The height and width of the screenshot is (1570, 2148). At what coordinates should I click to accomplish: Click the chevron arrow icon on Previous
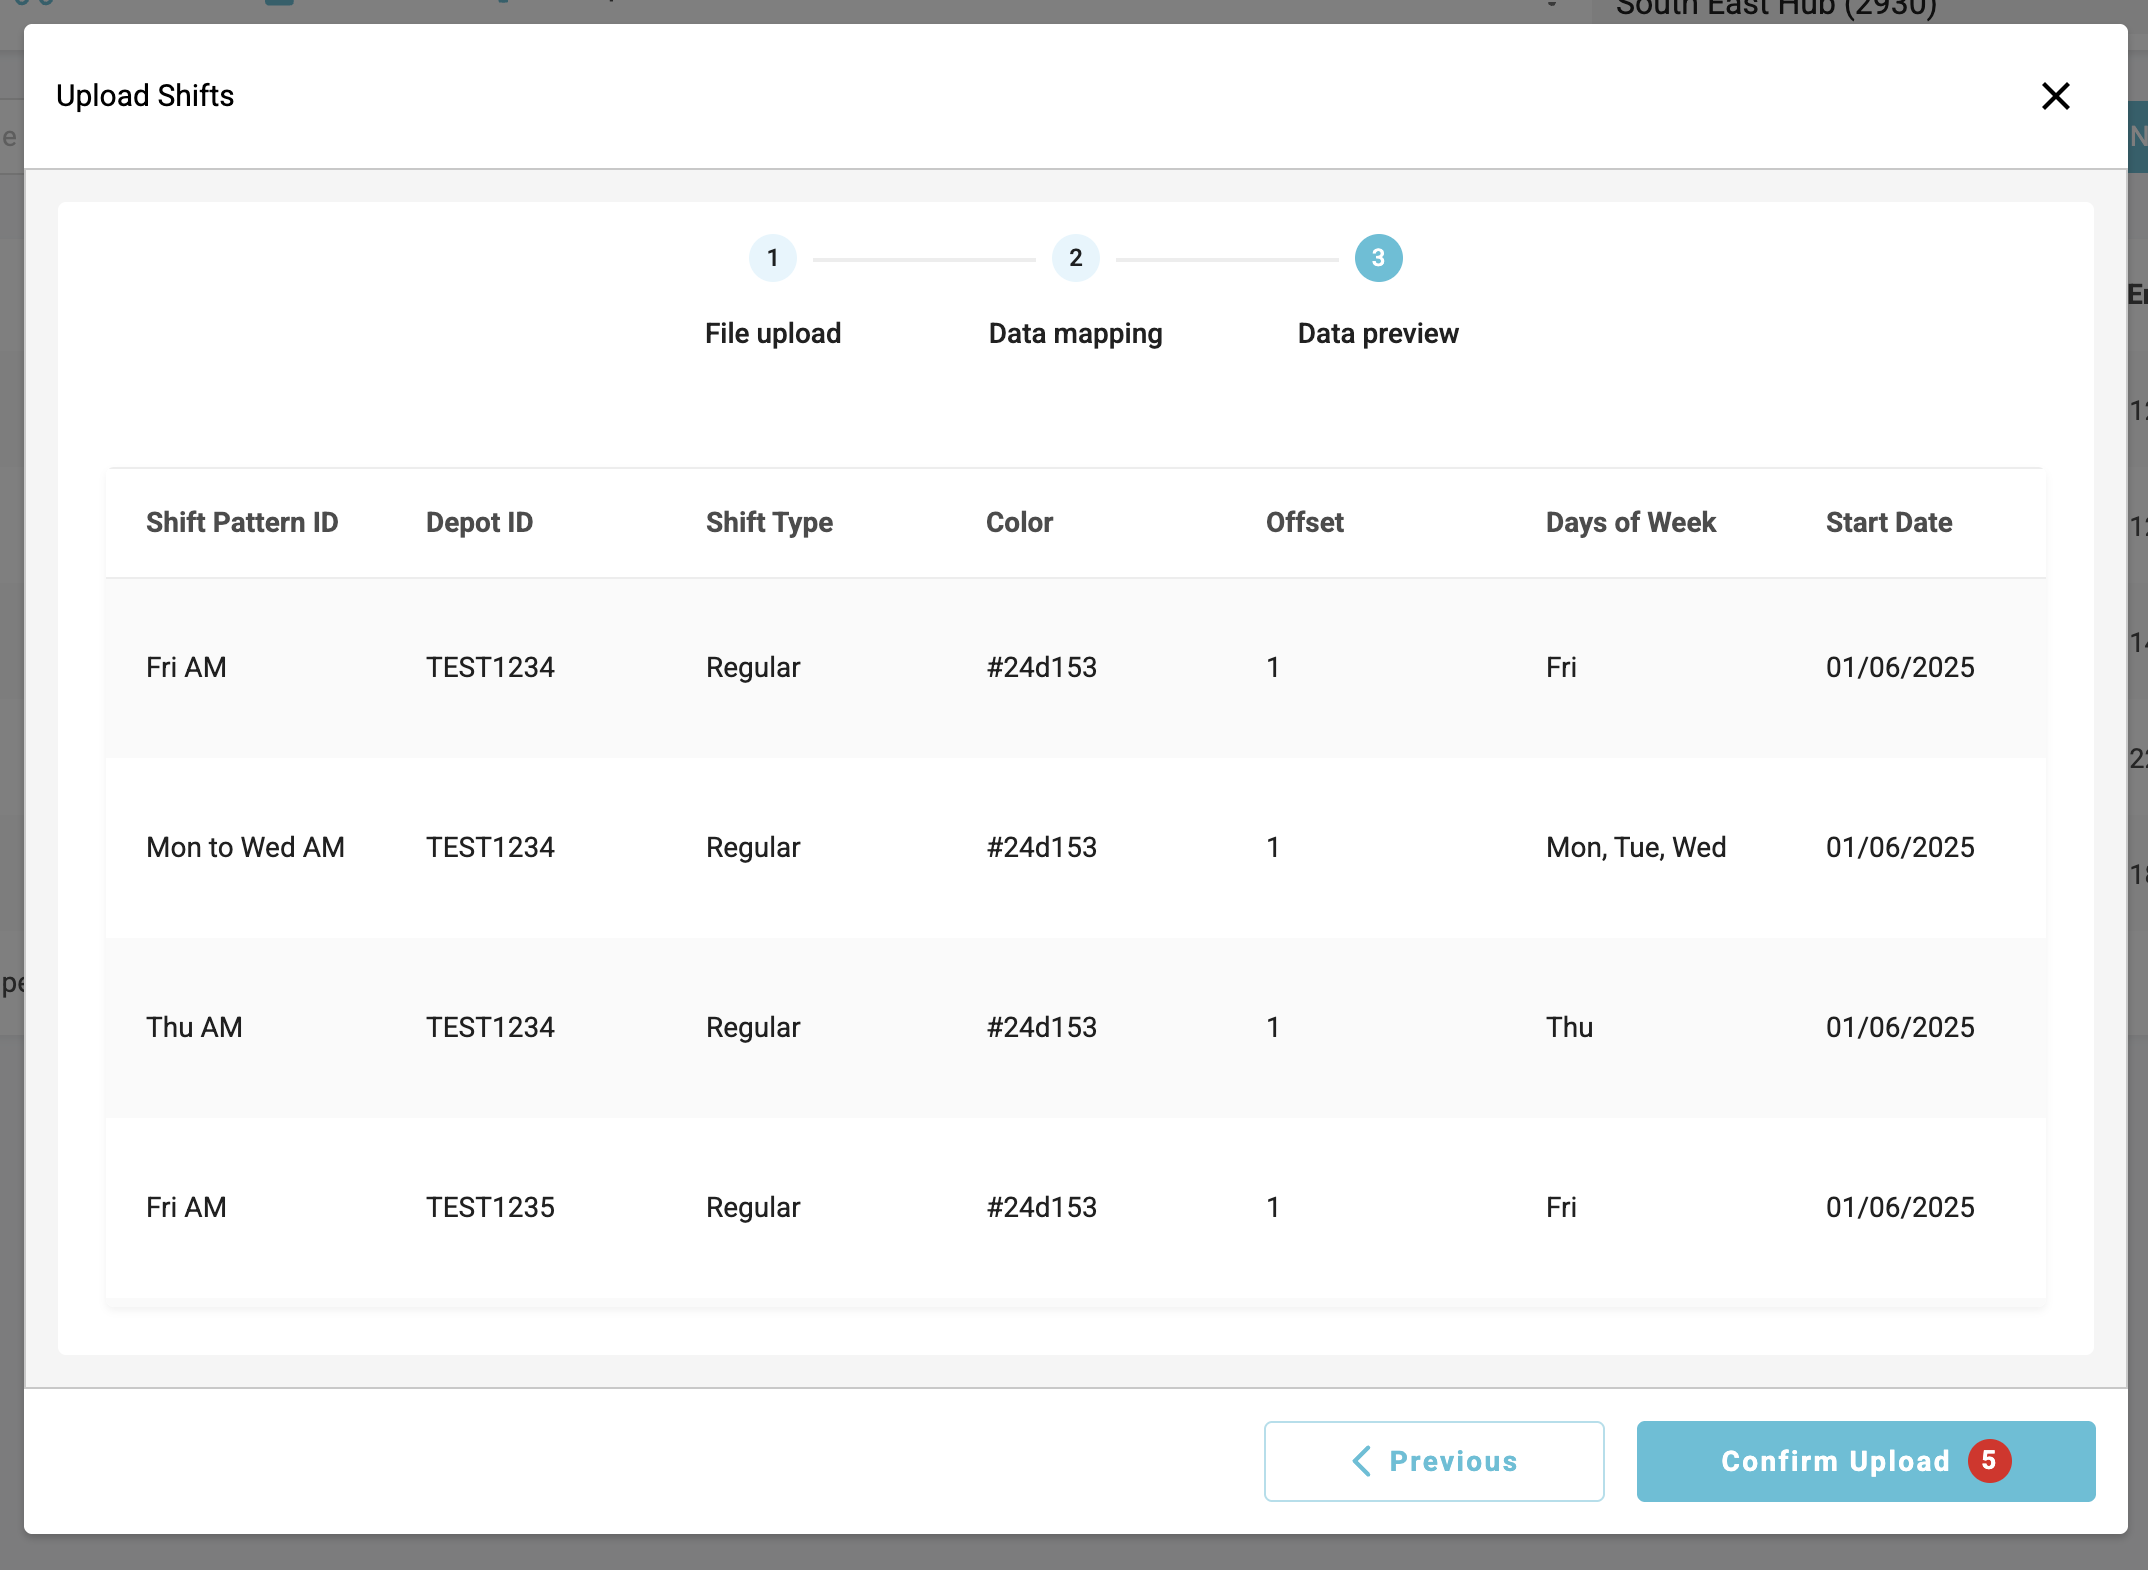tap(1362, 1461)
